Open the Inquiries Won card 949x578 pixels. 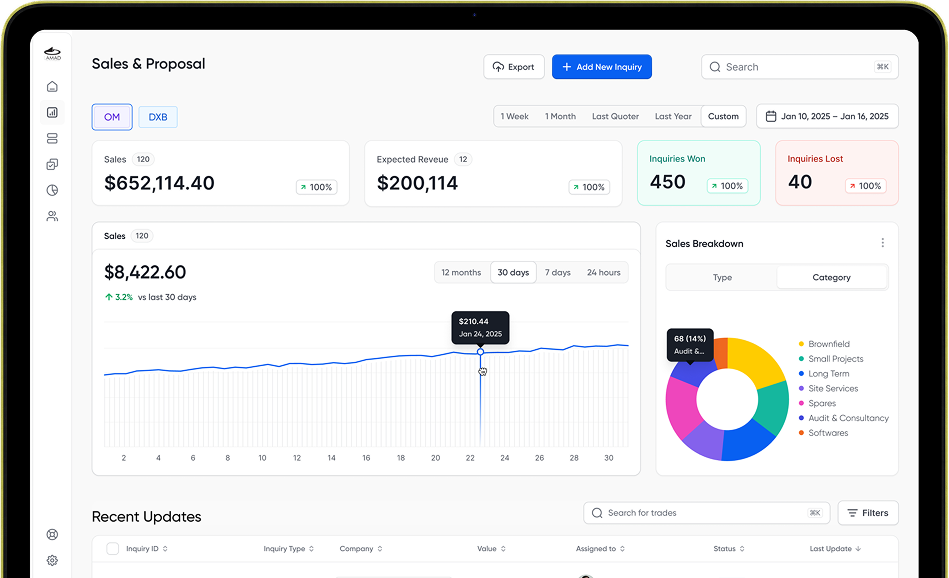(698, 173)
